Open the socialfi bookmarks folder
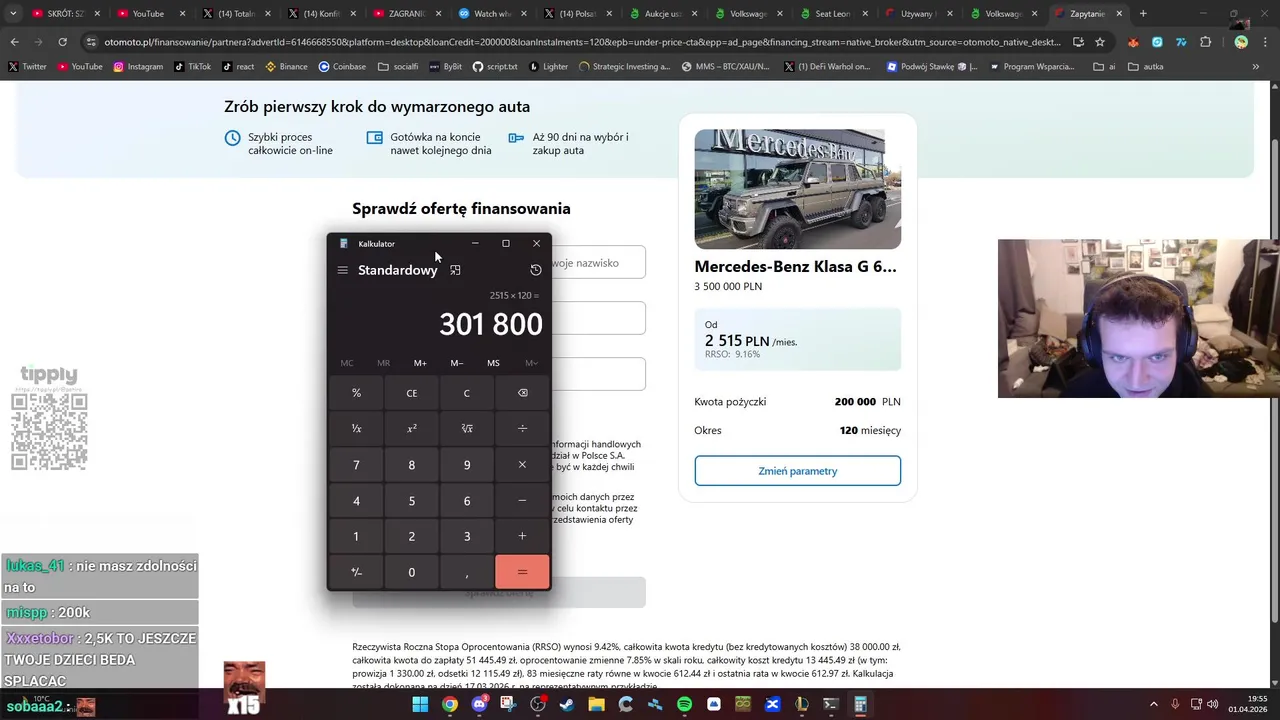 click(x=398, y=67)
